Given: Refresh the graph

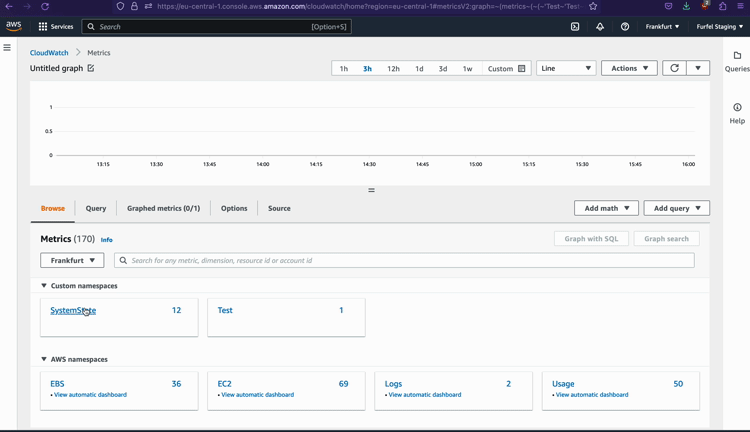Looking at the screenshot, I should pos(674,68).
